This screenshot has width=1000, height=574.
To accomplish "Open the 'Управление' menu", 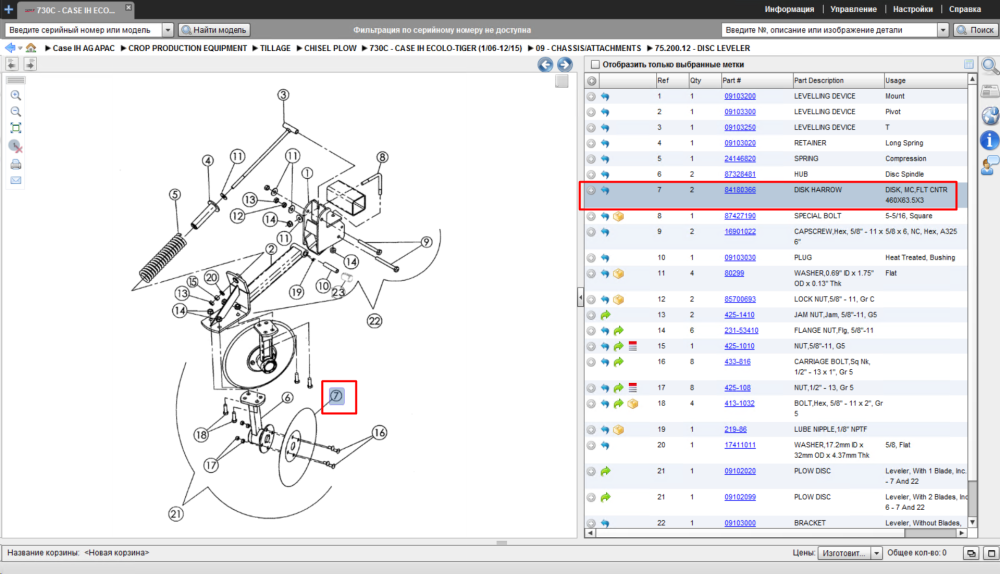I will 853,9.
